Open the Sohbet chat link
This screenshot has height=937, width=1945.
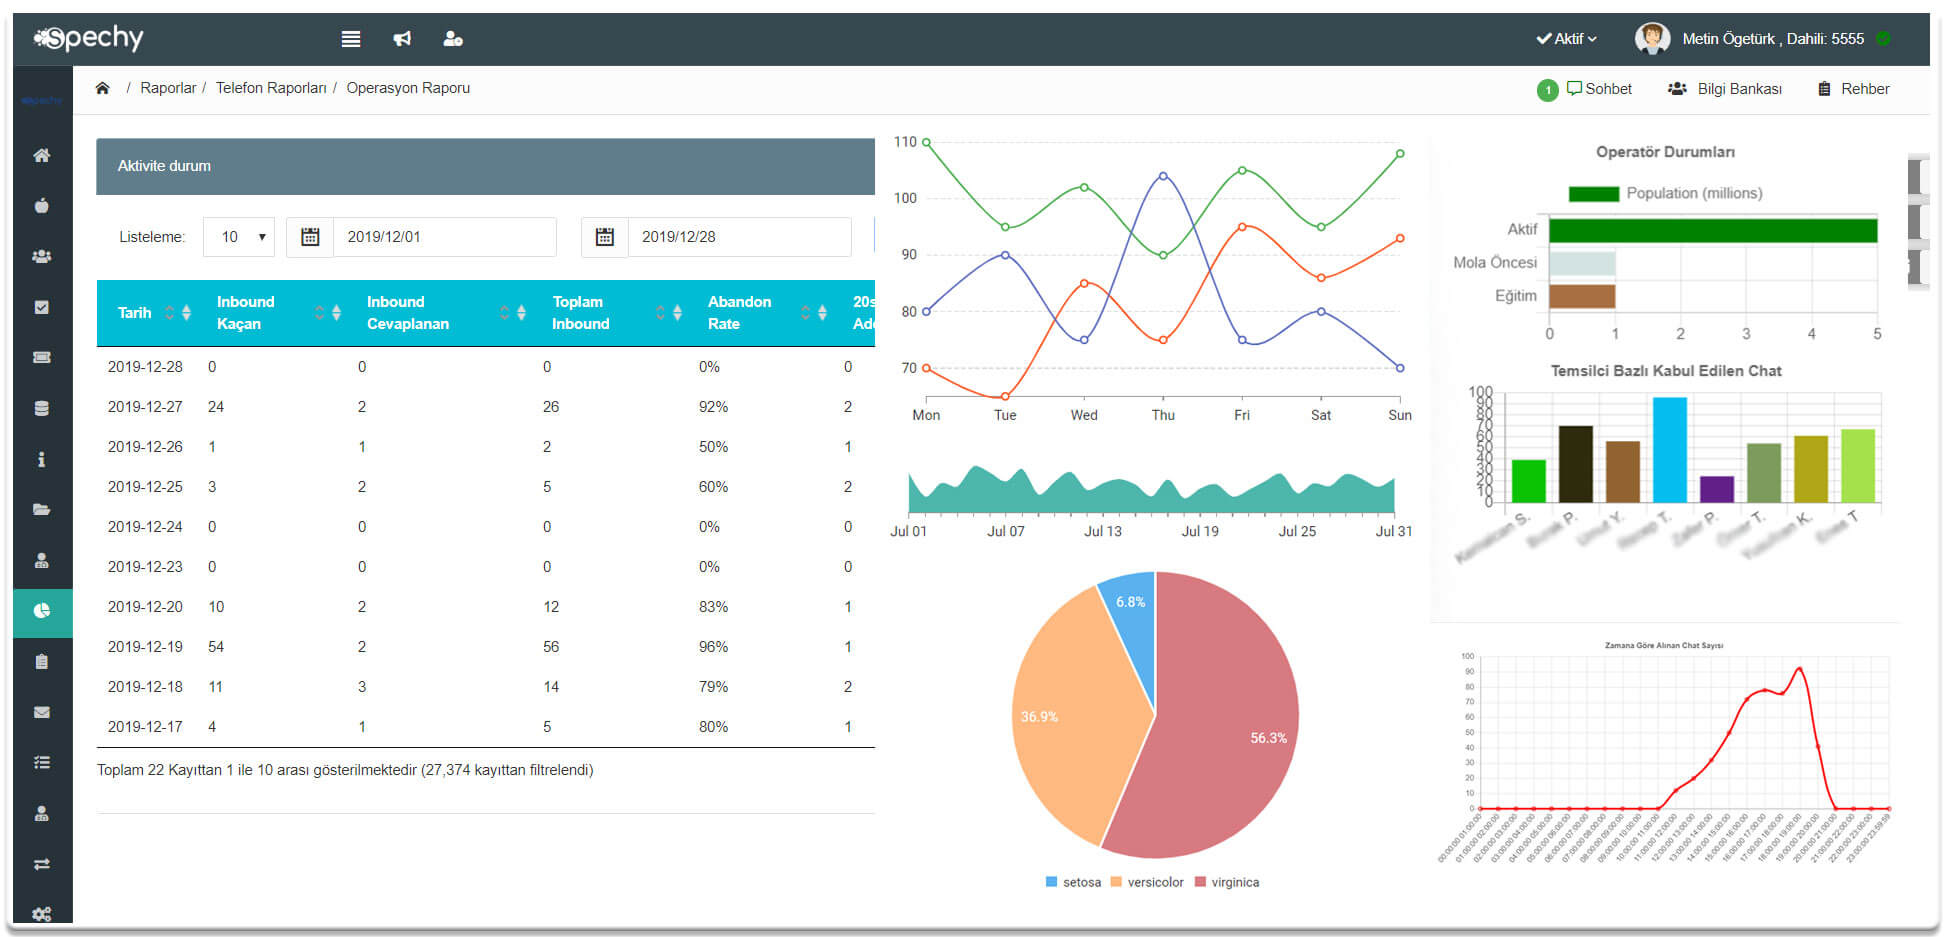tap(1599, 89)
